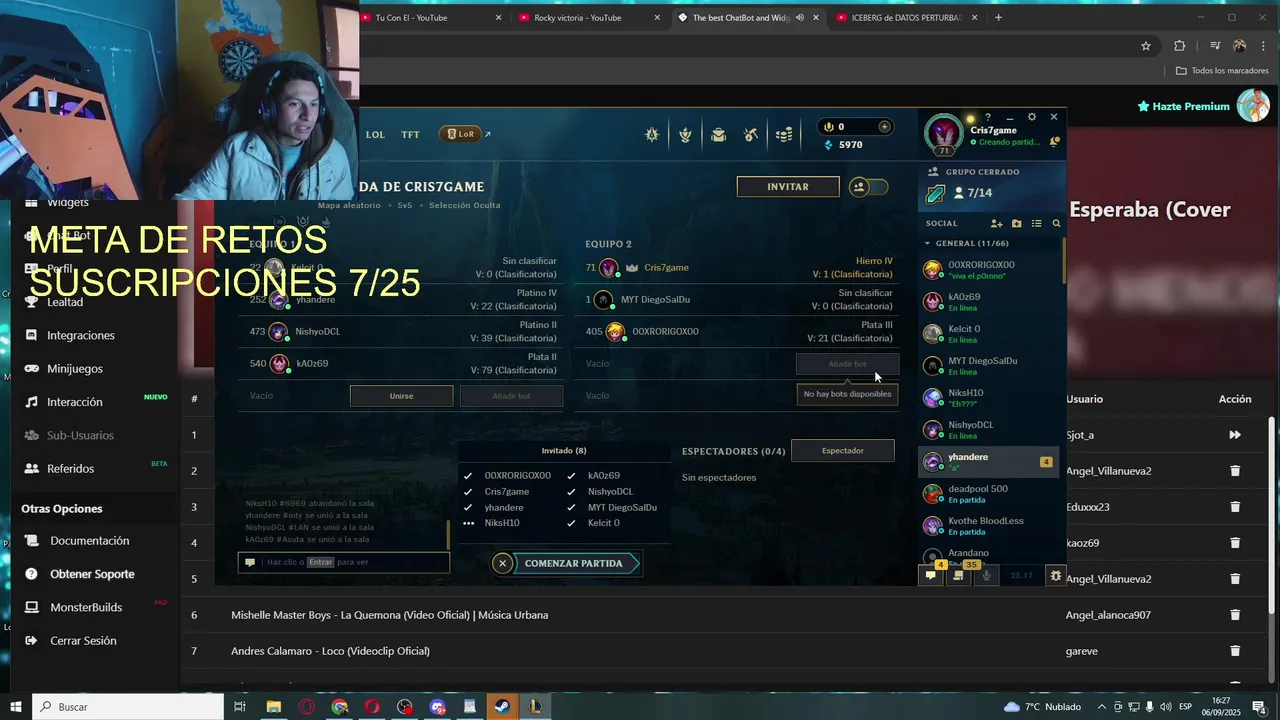Open Interacción in the sidebar menu
This screenshot has height=720, width=1280.
75,402
